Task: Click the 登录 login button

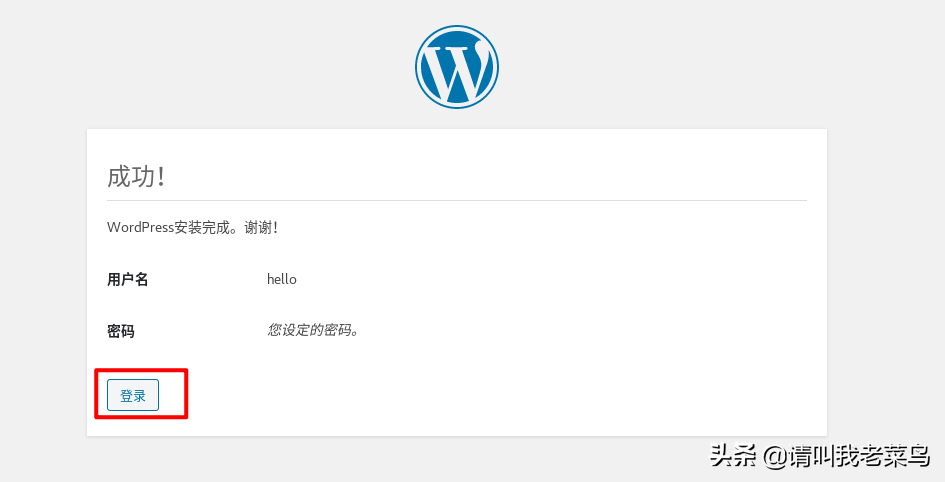Action: tap(133, 395)
